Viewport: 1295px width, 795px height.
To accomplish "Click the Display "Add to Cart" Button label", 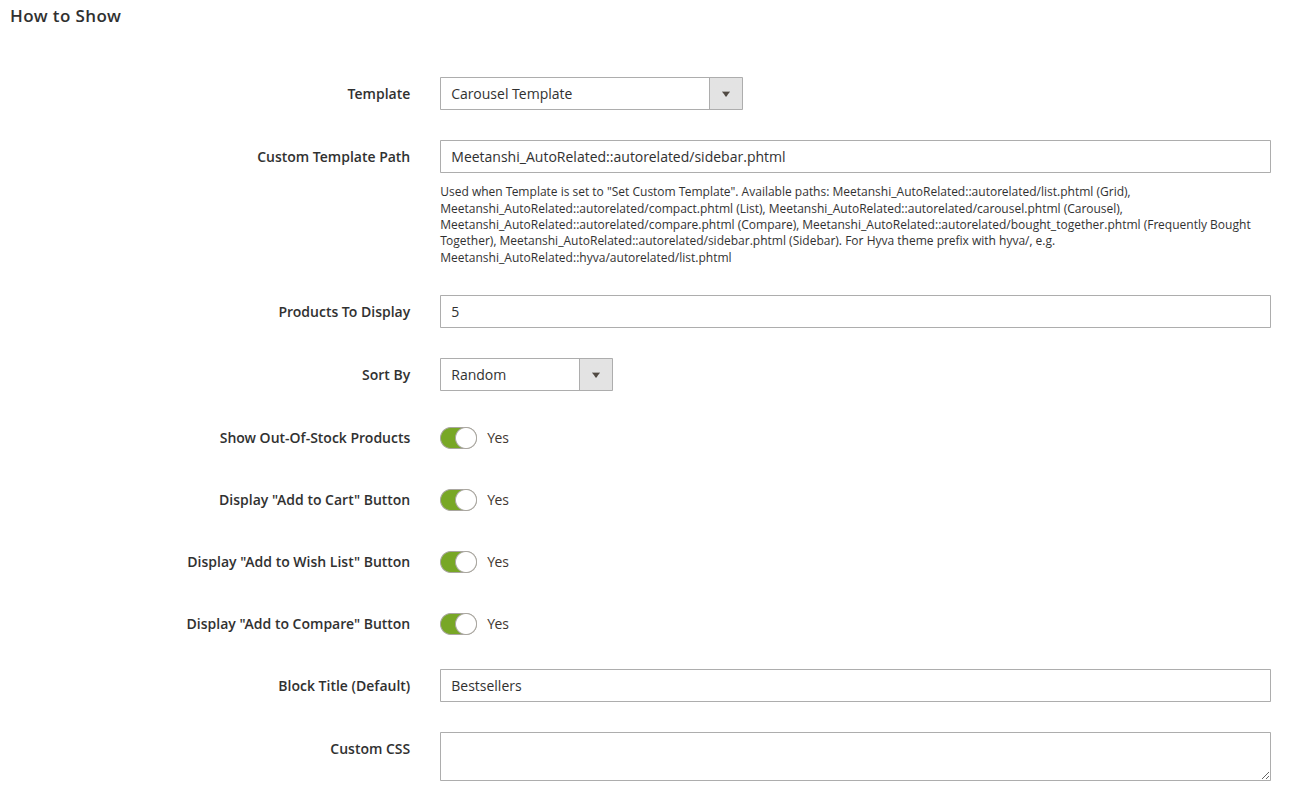I will click(315, 500).
